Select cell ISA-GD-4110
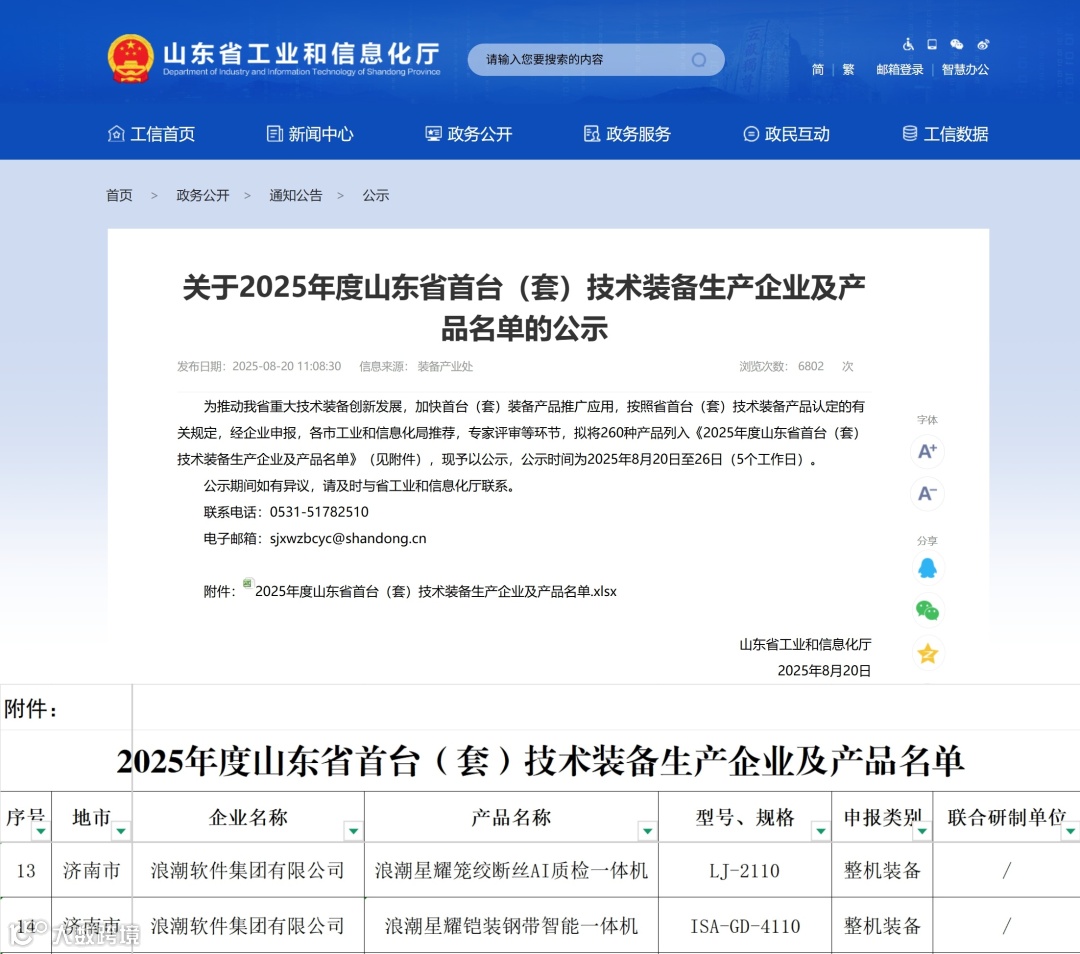Screen dimensions: 1080x954 click(x=745, y=926)
